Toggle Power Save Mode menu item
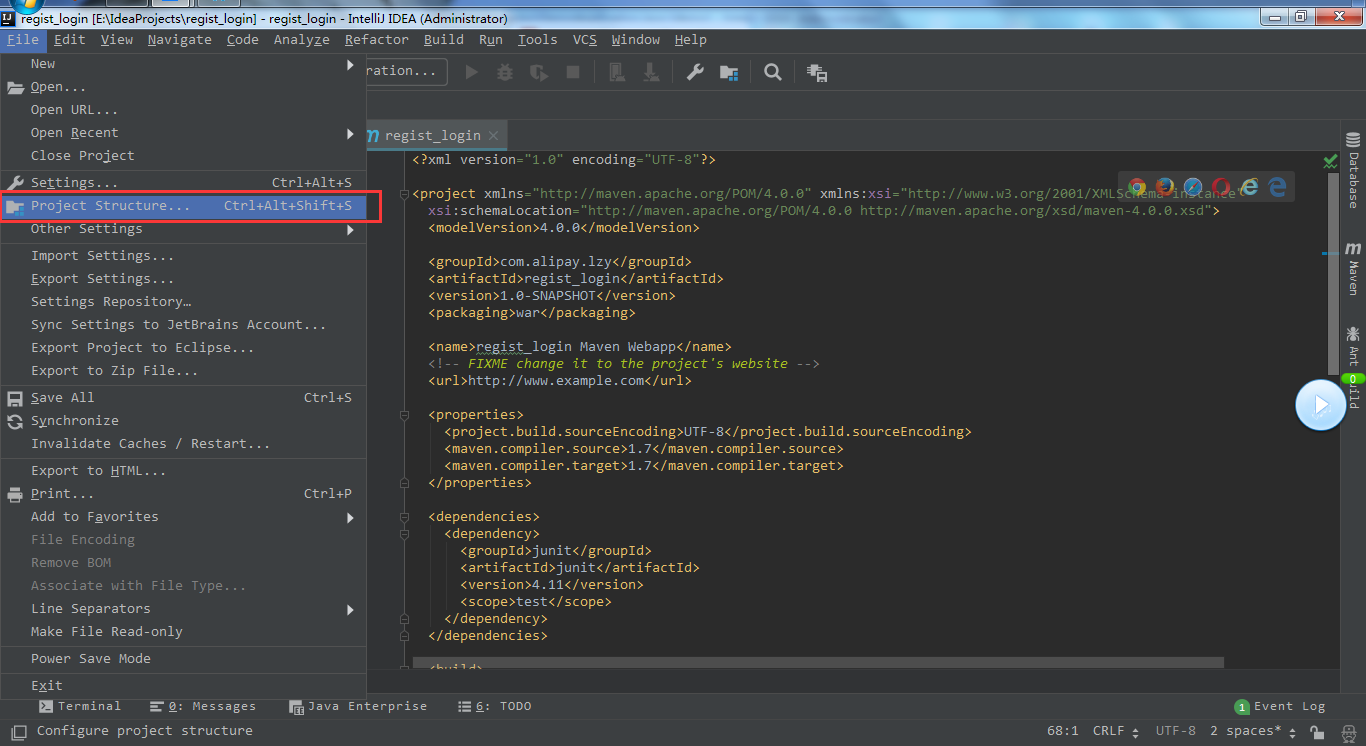This screenshot has height=746, width=1366. click(x=183, y=658)
